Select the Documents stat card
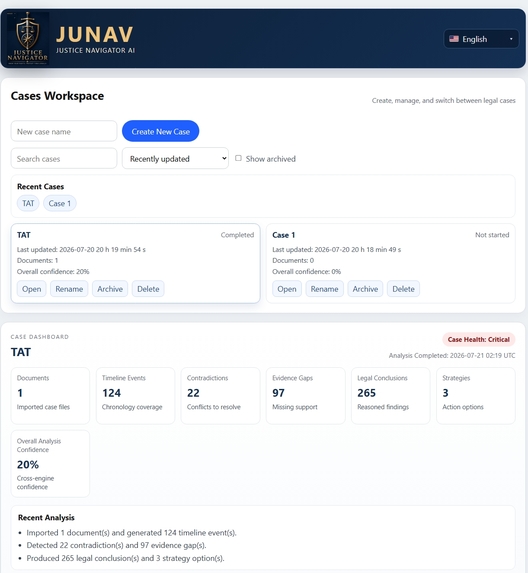Viewport: 528px width, 573px height. (x=50, y=396)
